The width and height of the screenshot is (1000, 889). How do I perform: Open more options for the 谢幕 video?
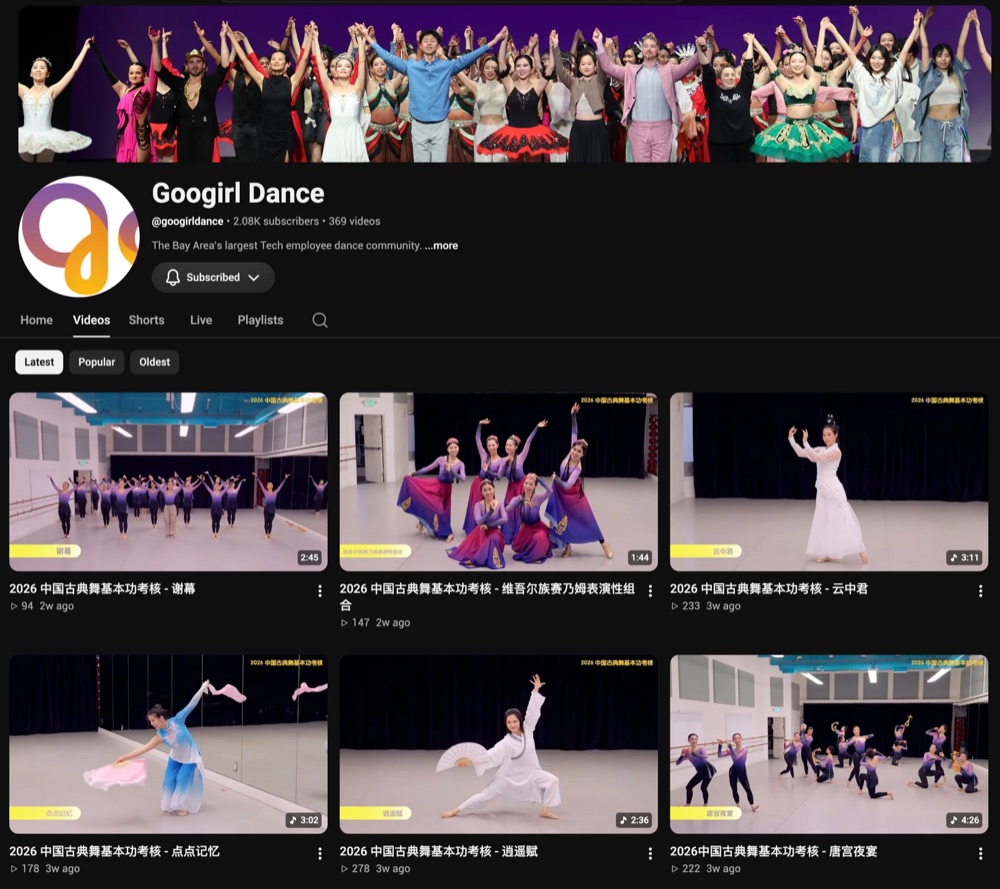coord(320,591)
